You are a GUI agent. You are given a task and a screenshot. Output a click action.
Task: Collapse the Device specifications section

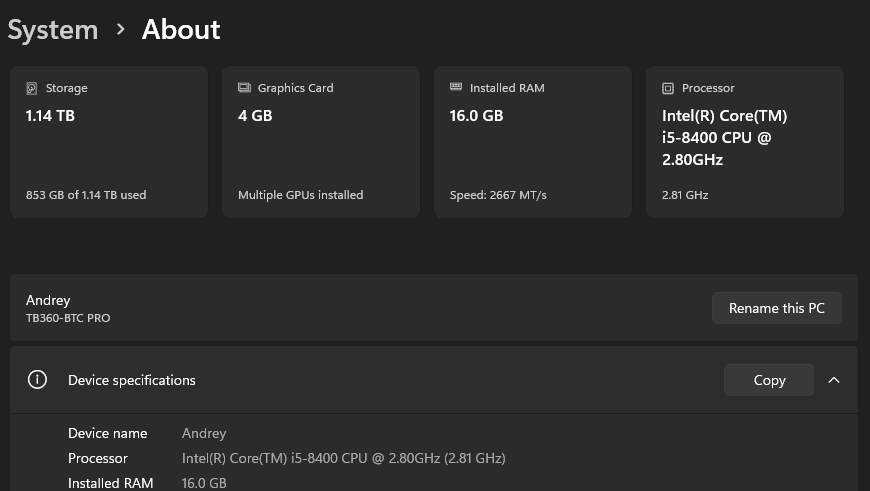[x=834, y=380]
